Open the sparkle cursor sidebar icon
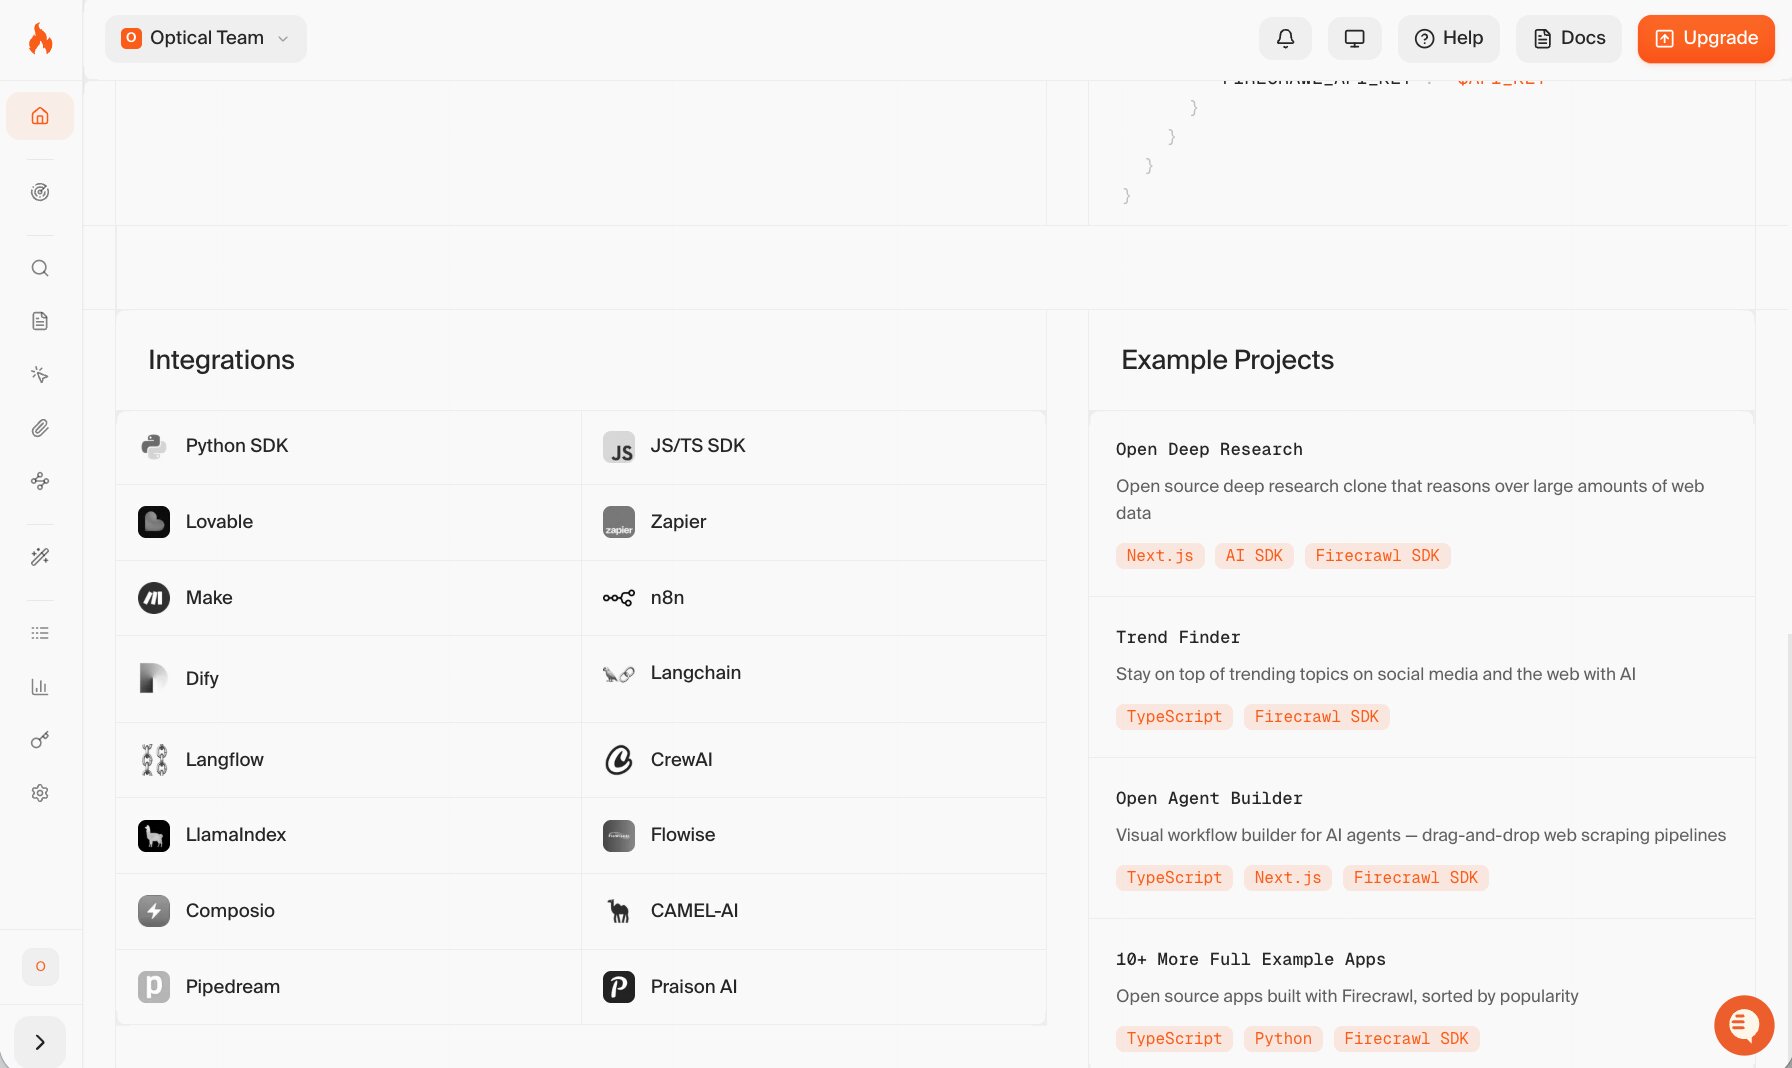 40,374
